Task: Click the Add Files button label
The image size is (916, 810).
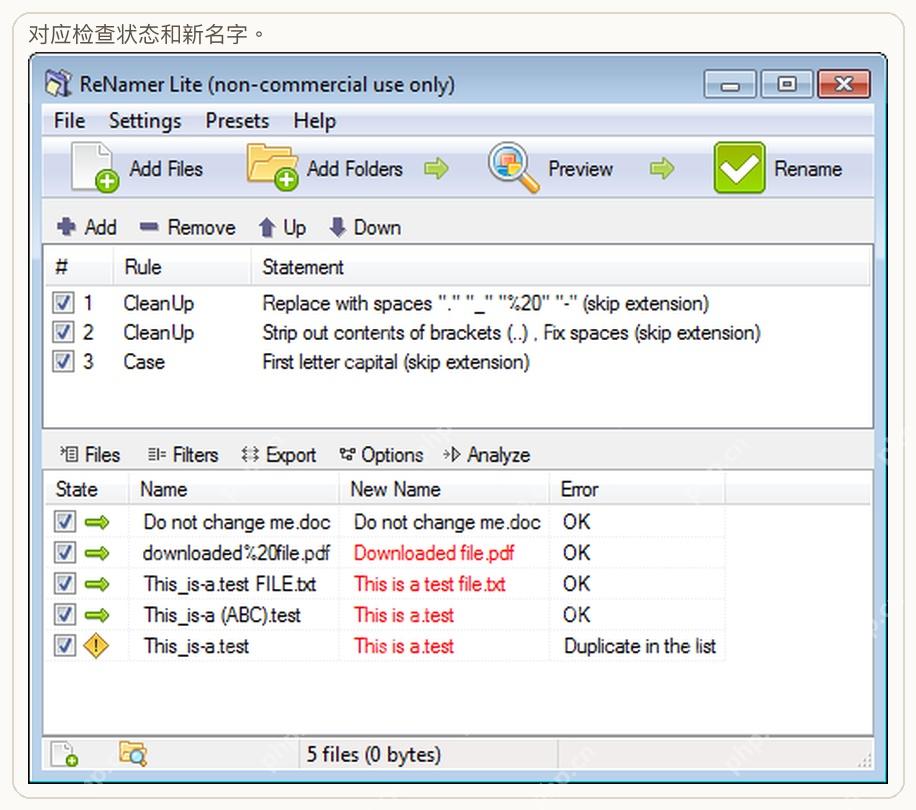Action: pos(166,169)
